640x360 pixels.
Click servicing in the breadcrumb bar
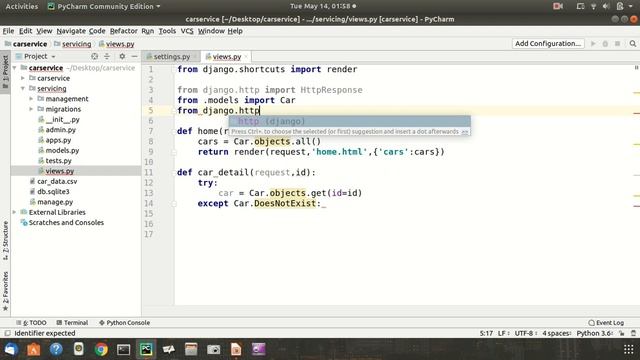[x=76, y=44]
